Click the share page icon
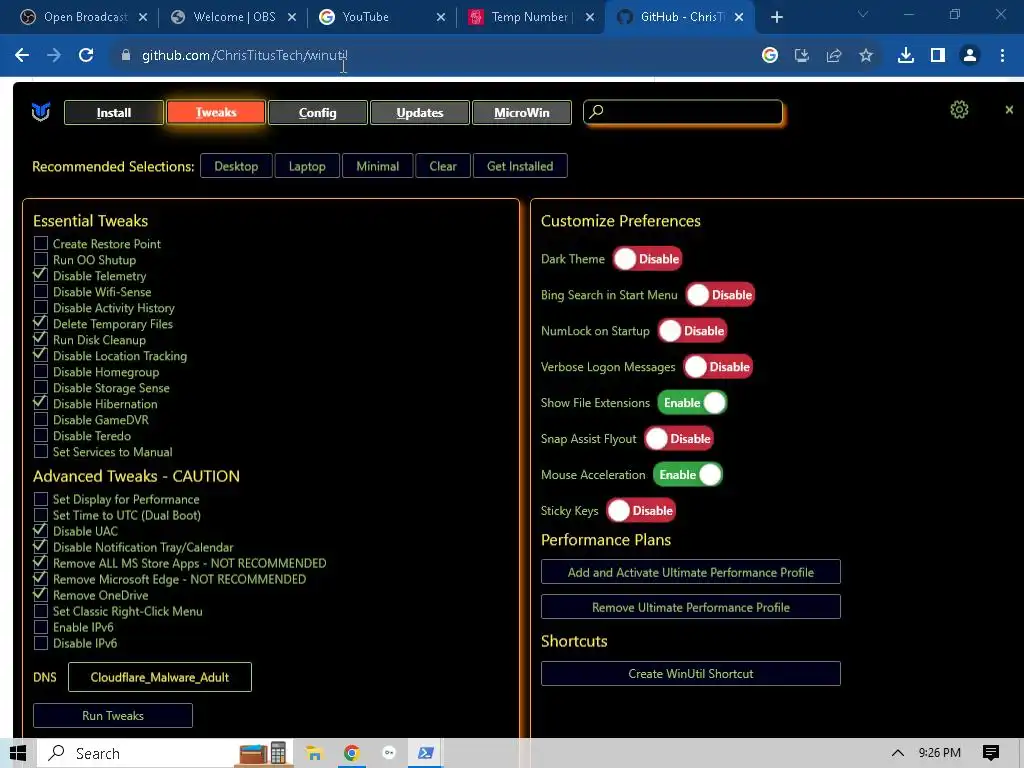Viewport: 1024px width, 768px height. pyautogui.click(x=834, y=56)
